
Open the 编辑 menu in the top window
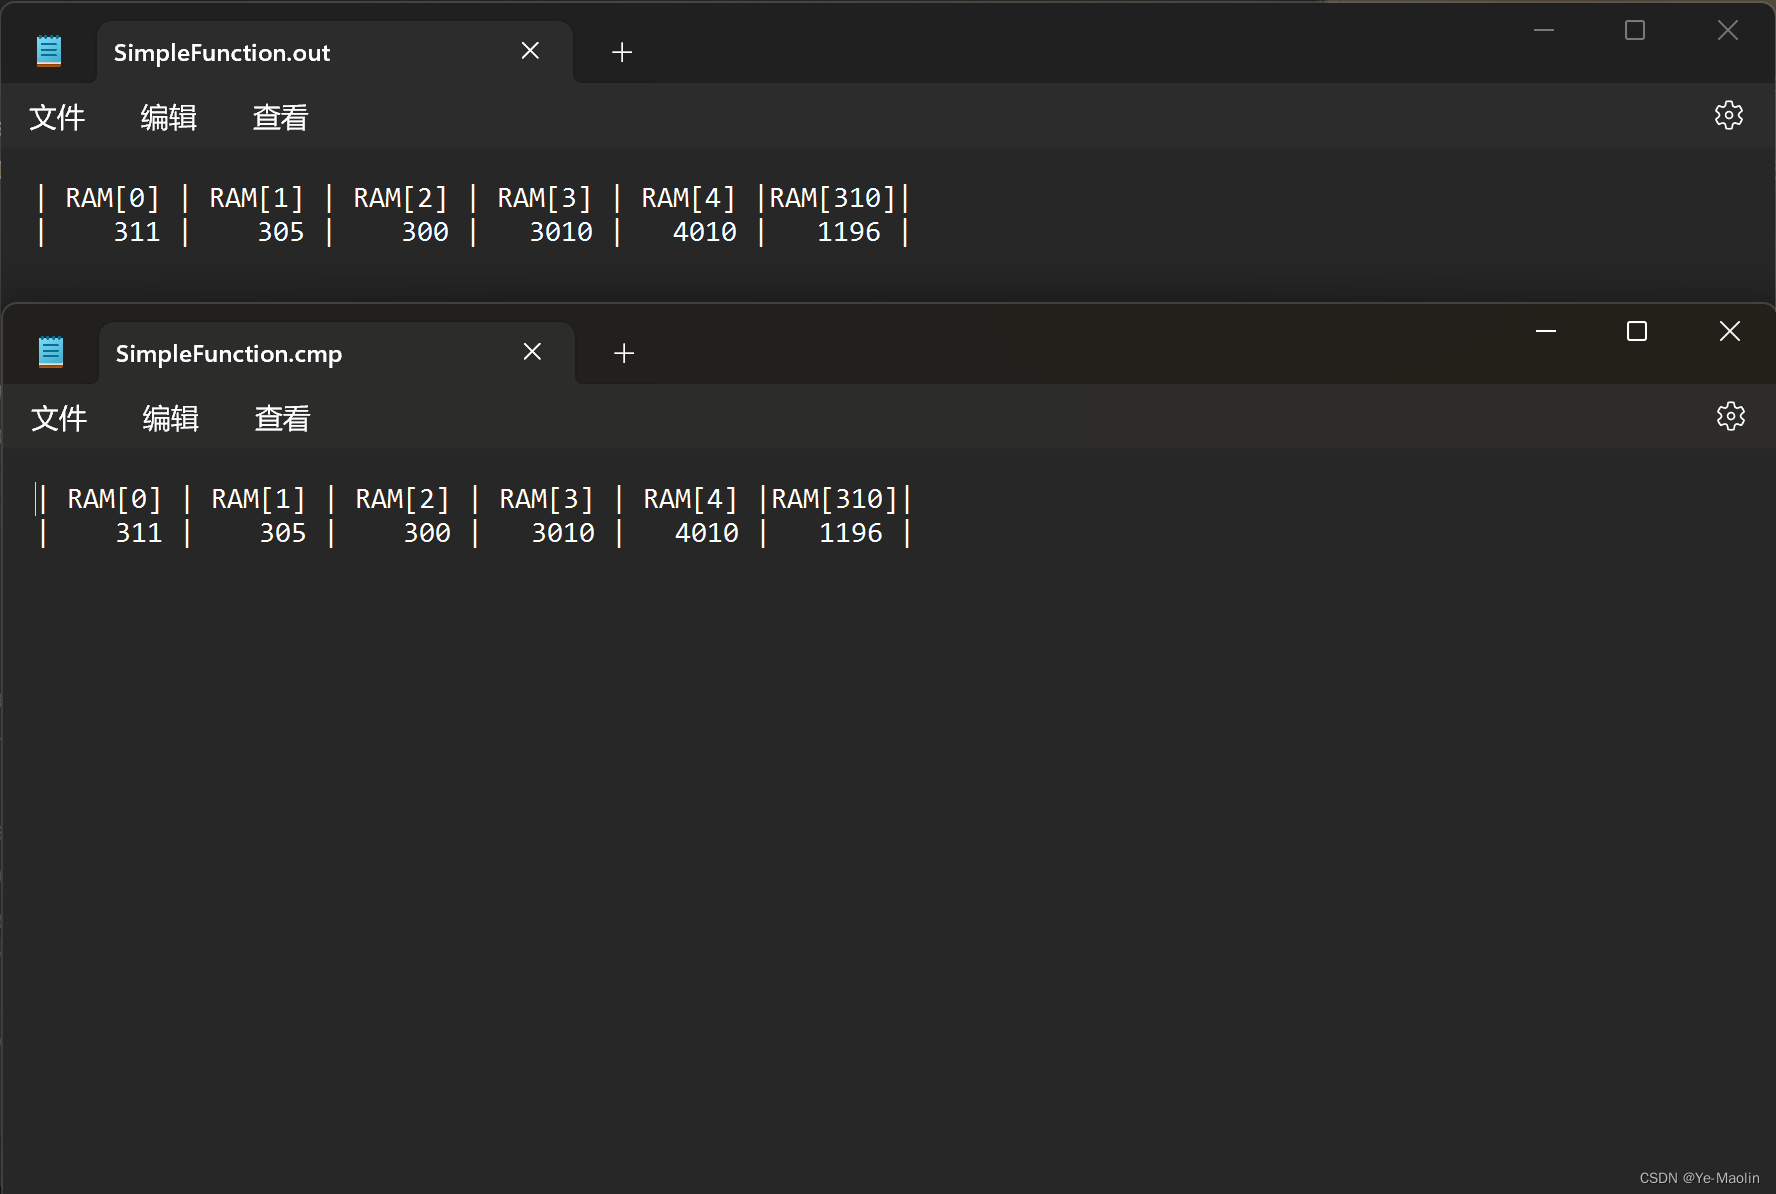pyautogui.click(x=168, y=117)
